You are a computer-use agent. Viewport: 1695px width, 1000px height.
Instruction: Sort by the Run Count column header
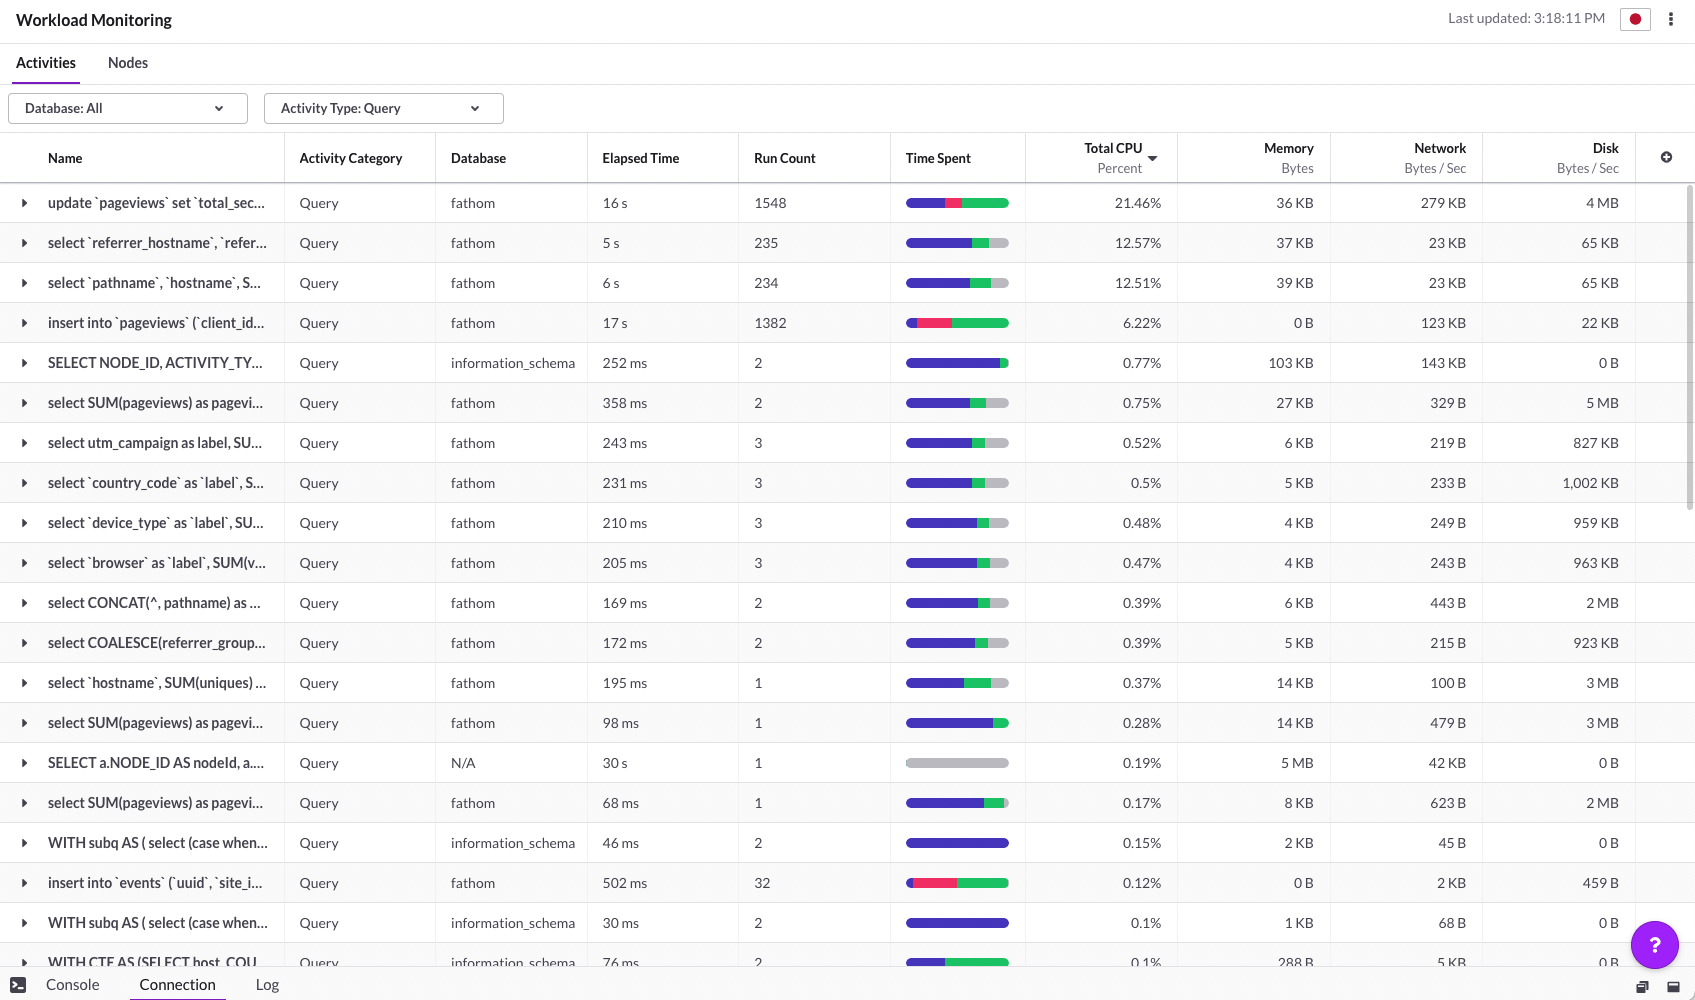pos(784,158)
